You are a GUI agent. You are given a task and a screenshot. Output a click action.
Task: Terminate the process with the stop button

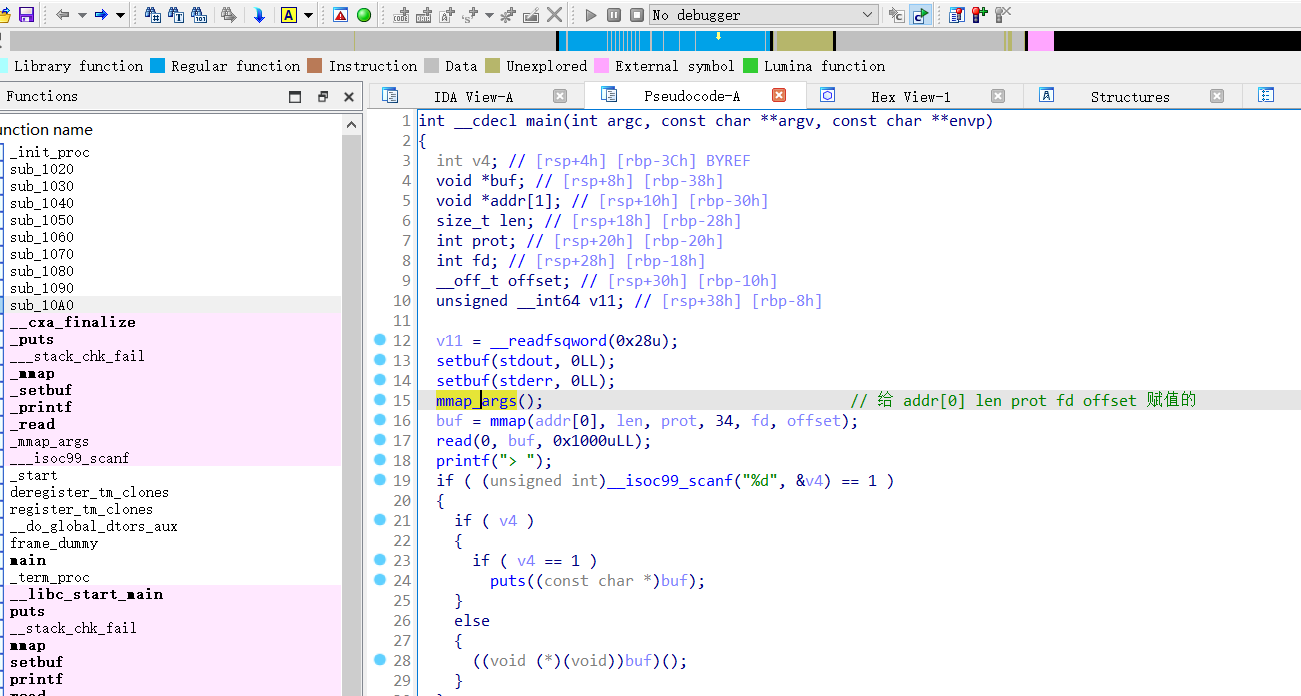637,15
